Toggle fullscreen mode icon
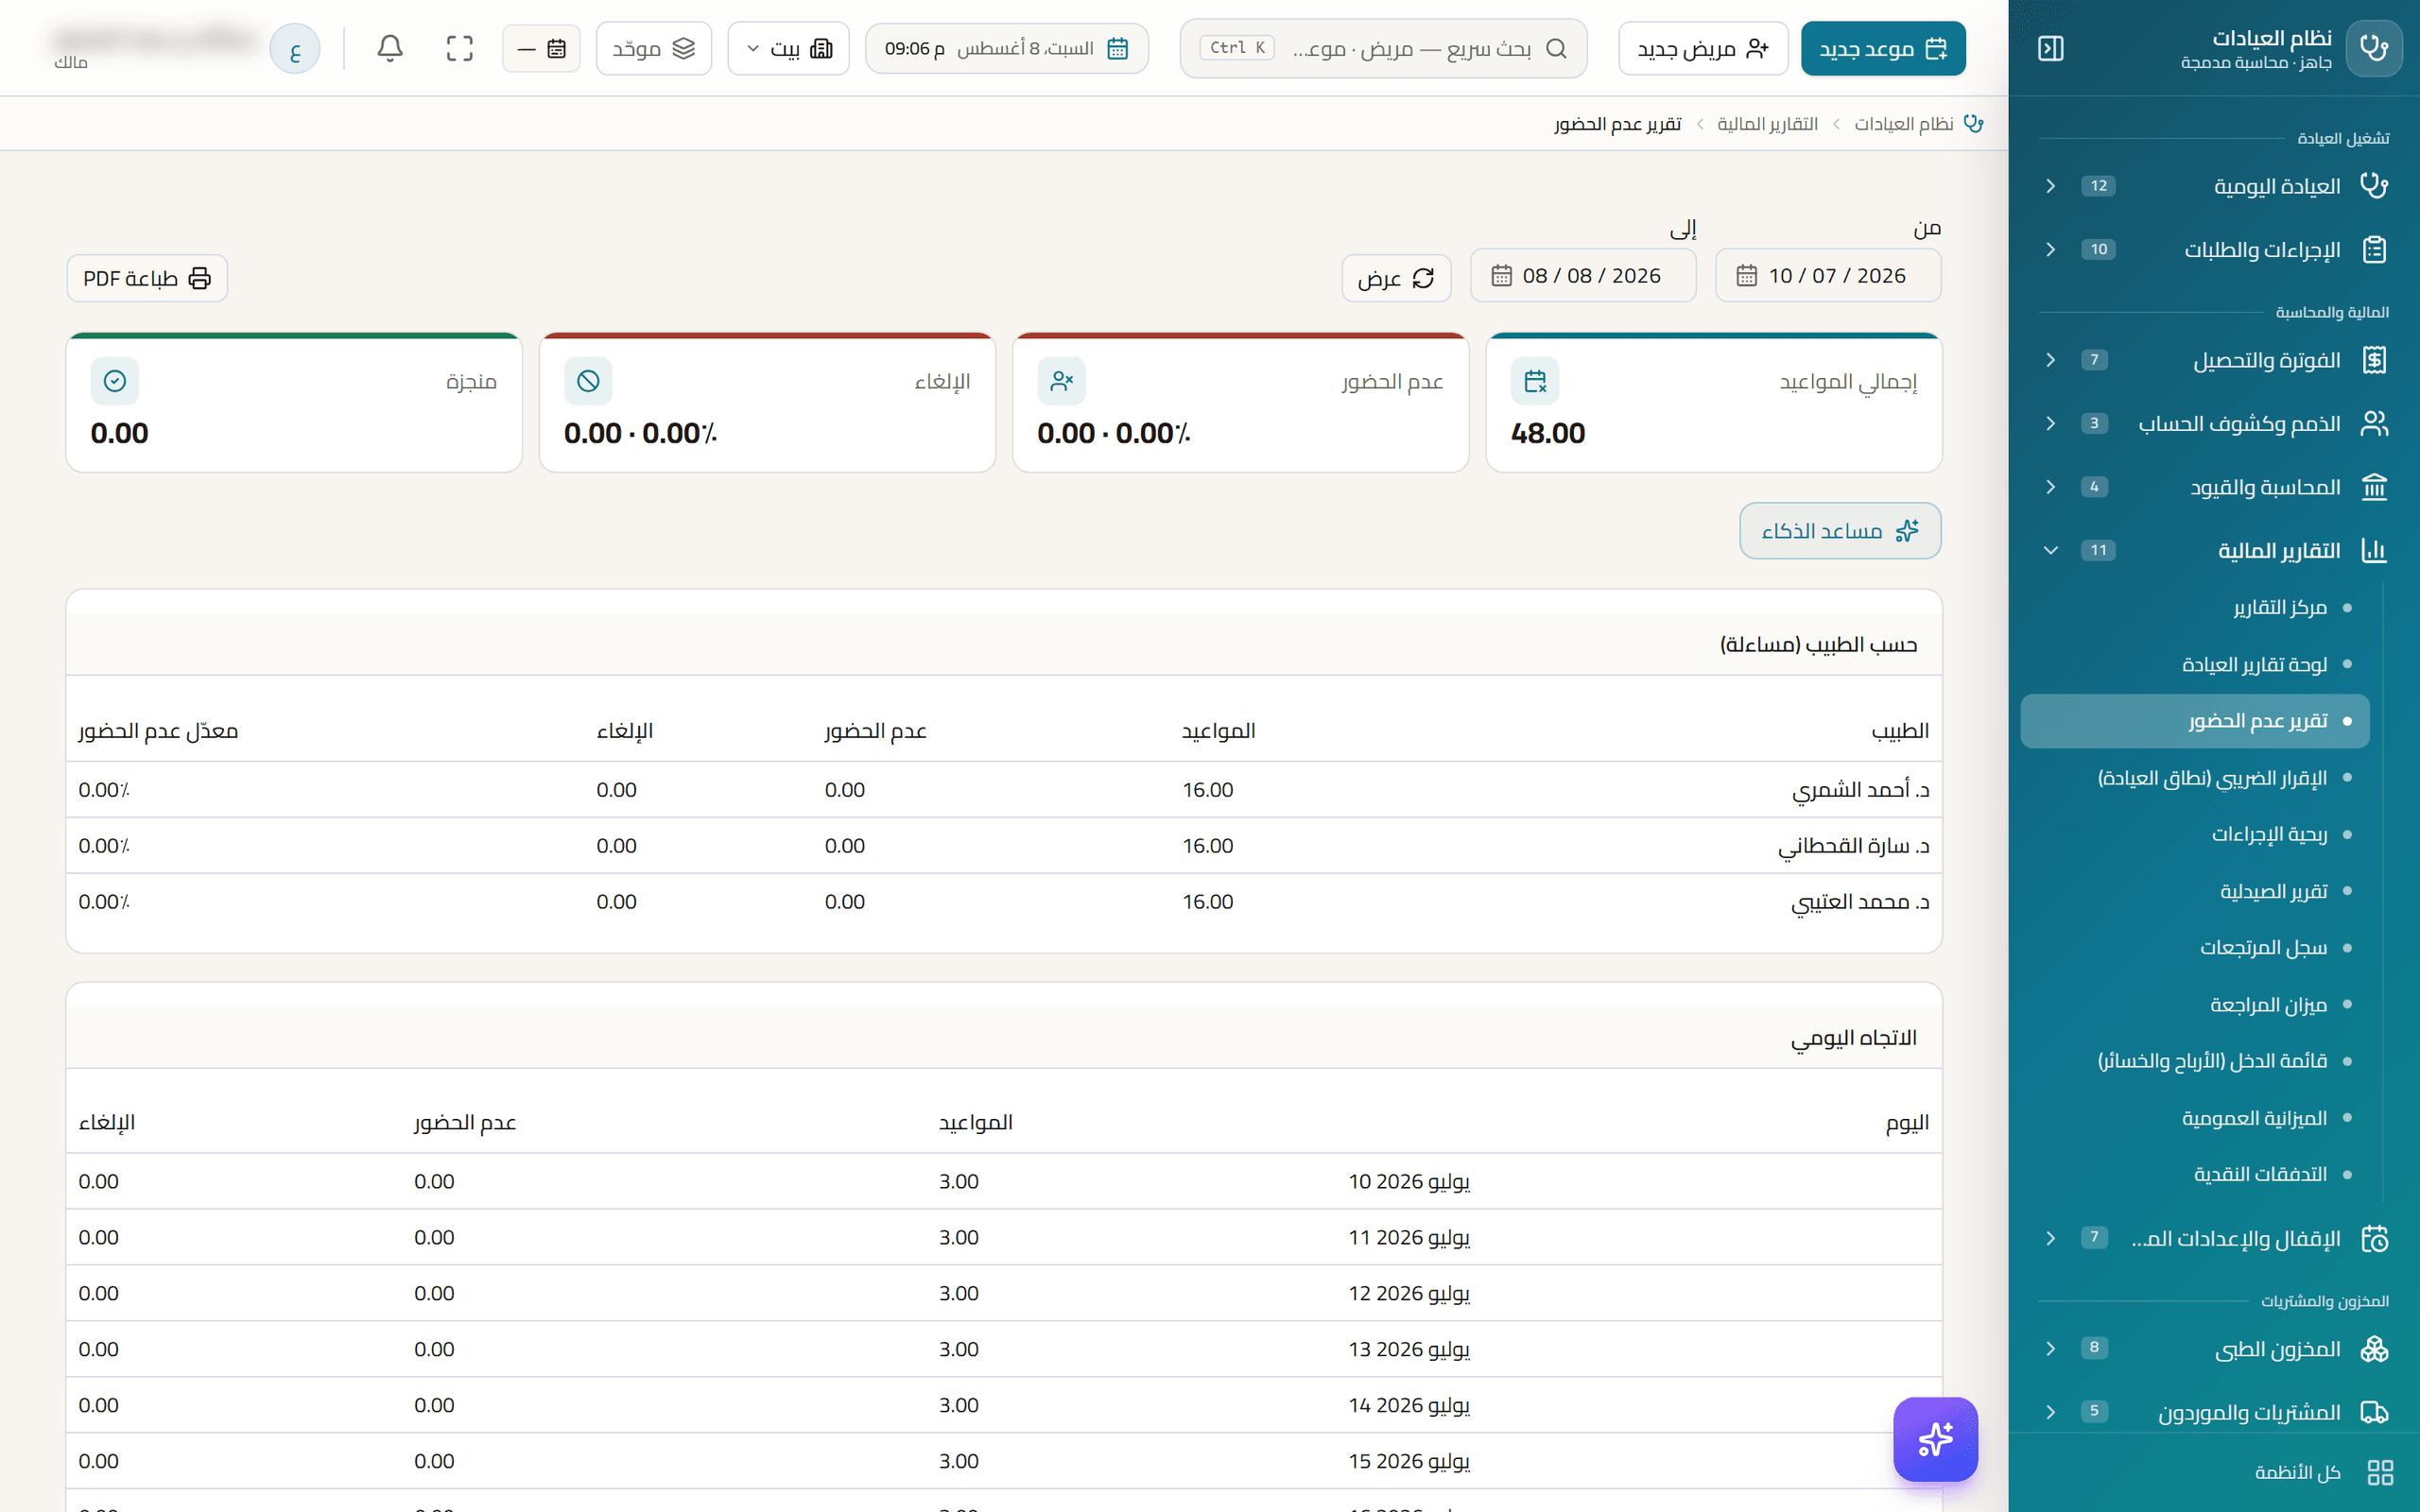This screenshot has width=2420, height=1512. (460, 48)
